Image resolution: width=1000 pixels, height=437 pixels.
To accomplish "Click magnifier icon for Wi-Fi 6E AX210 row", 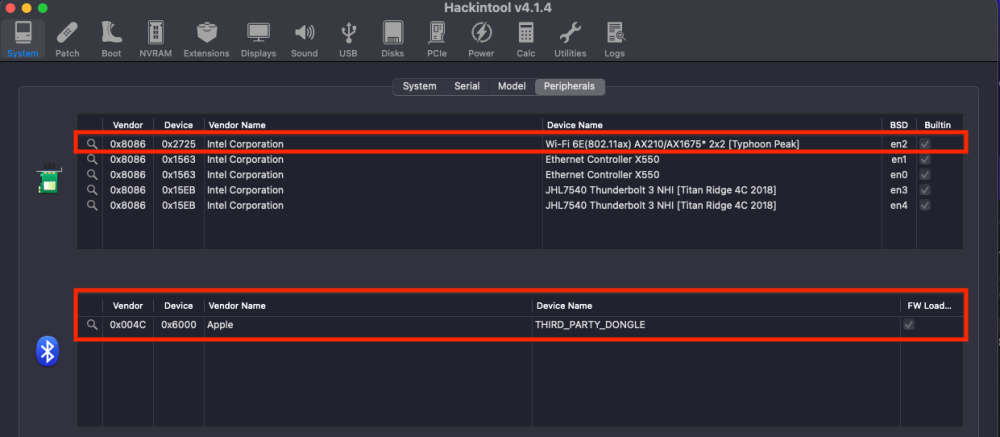I will click(x=92, y=144).
